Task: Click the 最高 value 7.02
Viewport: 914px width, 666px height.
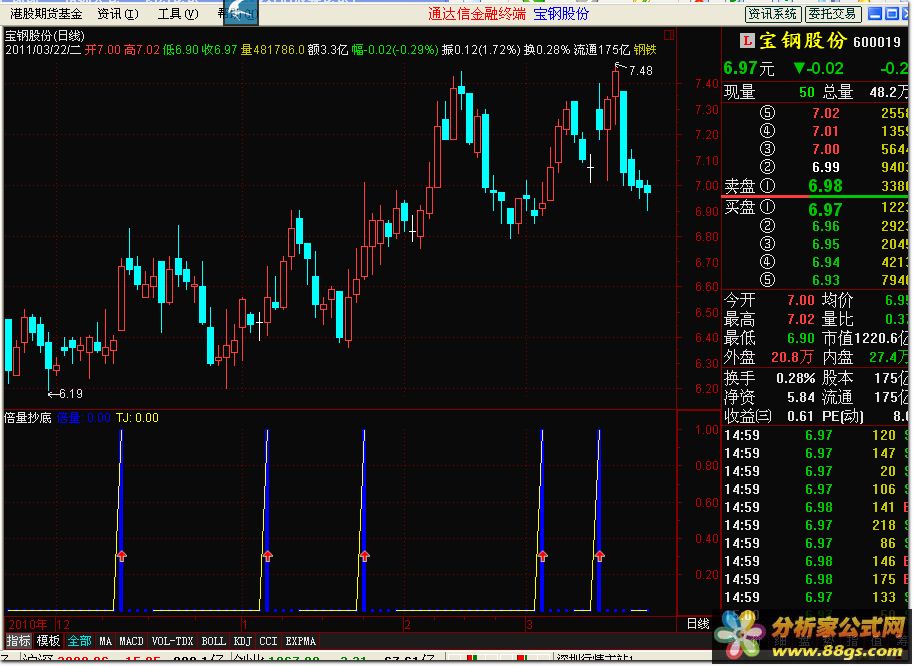Action: (800, 319)
